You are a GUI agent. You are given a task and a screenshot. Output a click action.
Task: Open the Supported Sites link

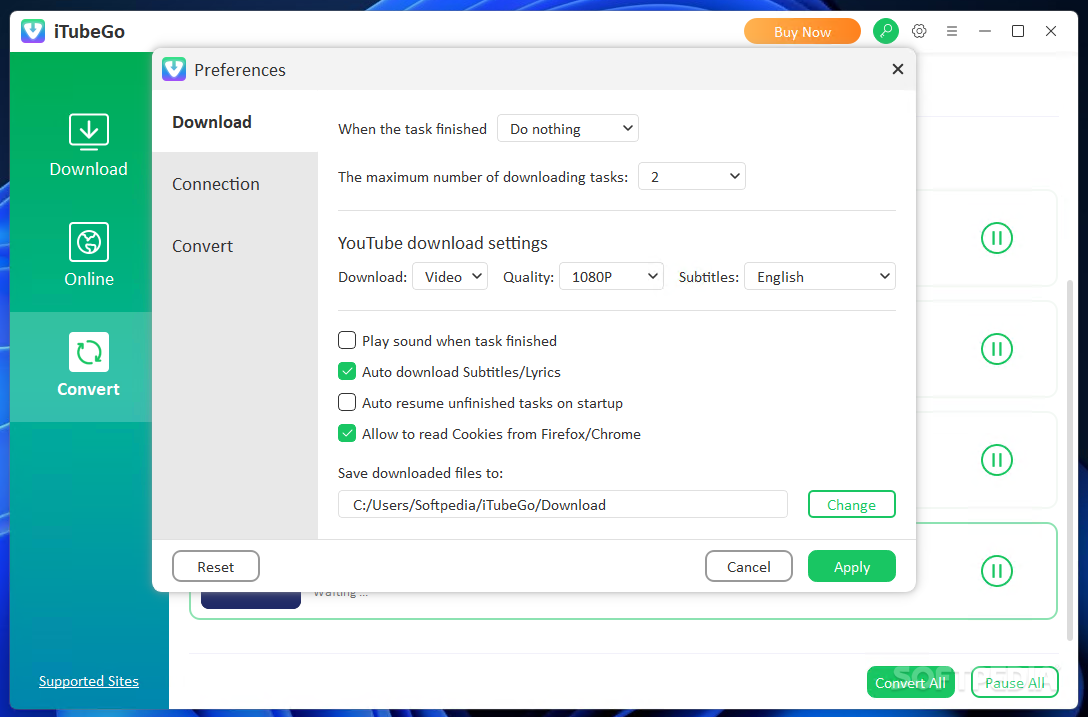pyautogui.click(x=88, y=681)
